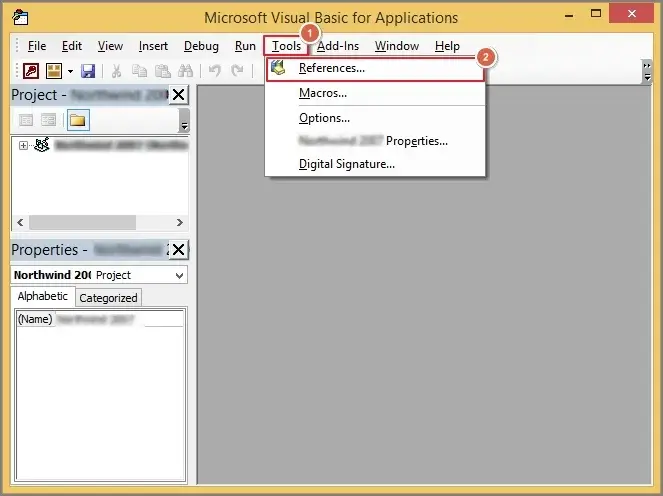Close the Properties panel
663x496 pixels.
[x=178, y=249]
